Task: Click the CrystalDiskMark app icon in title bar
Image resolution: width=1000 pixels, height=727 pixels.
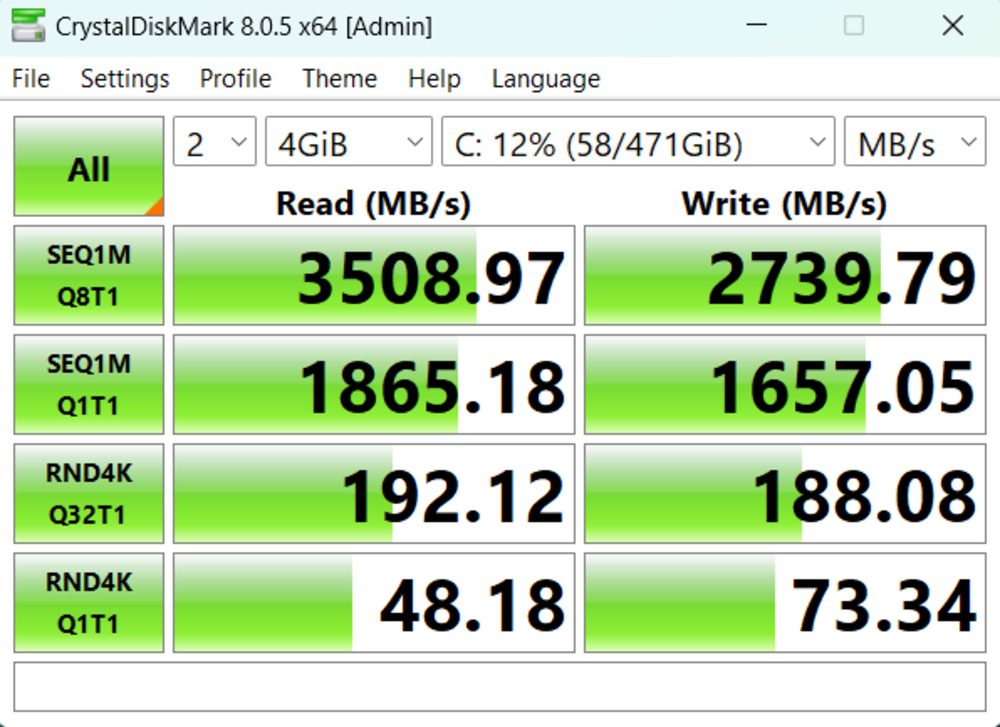Action: [x=28, y=26]
